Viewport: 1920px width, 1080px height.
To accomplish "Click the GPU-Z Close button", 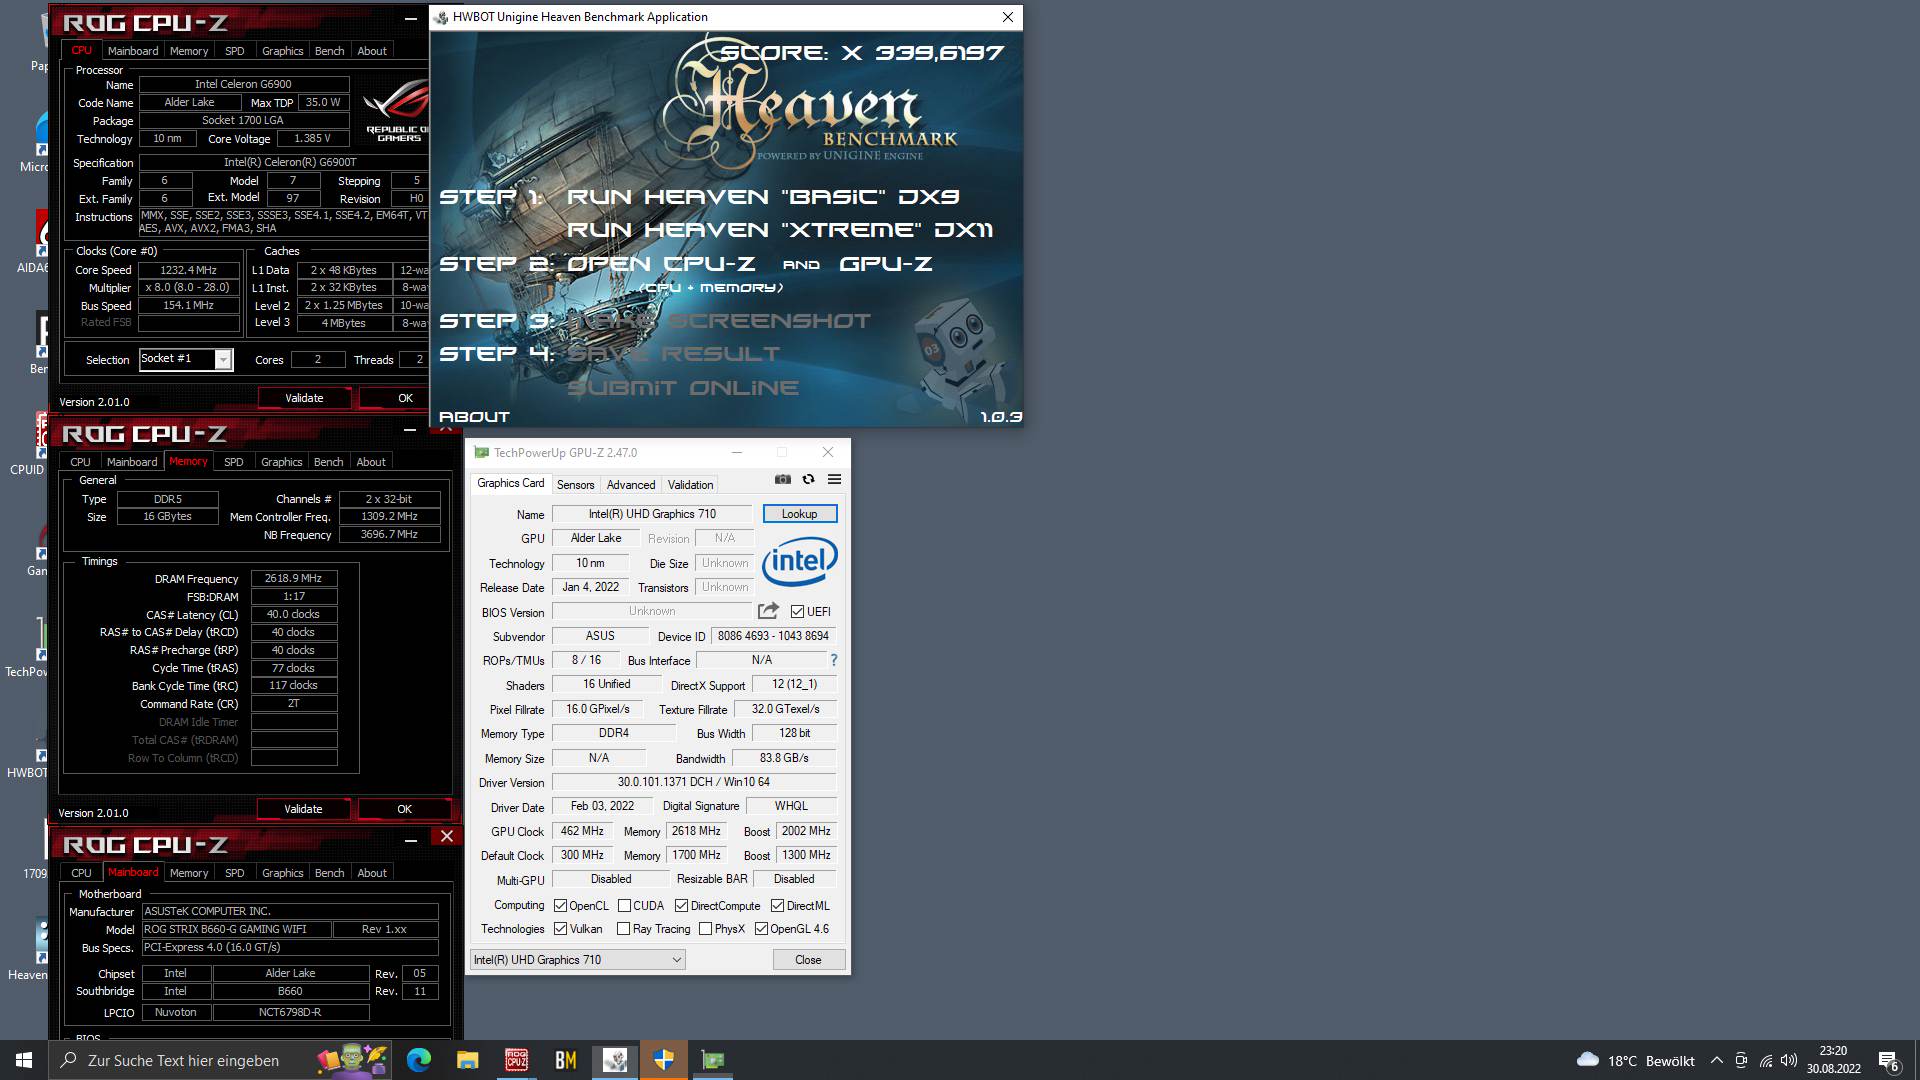I will [808, 960].
